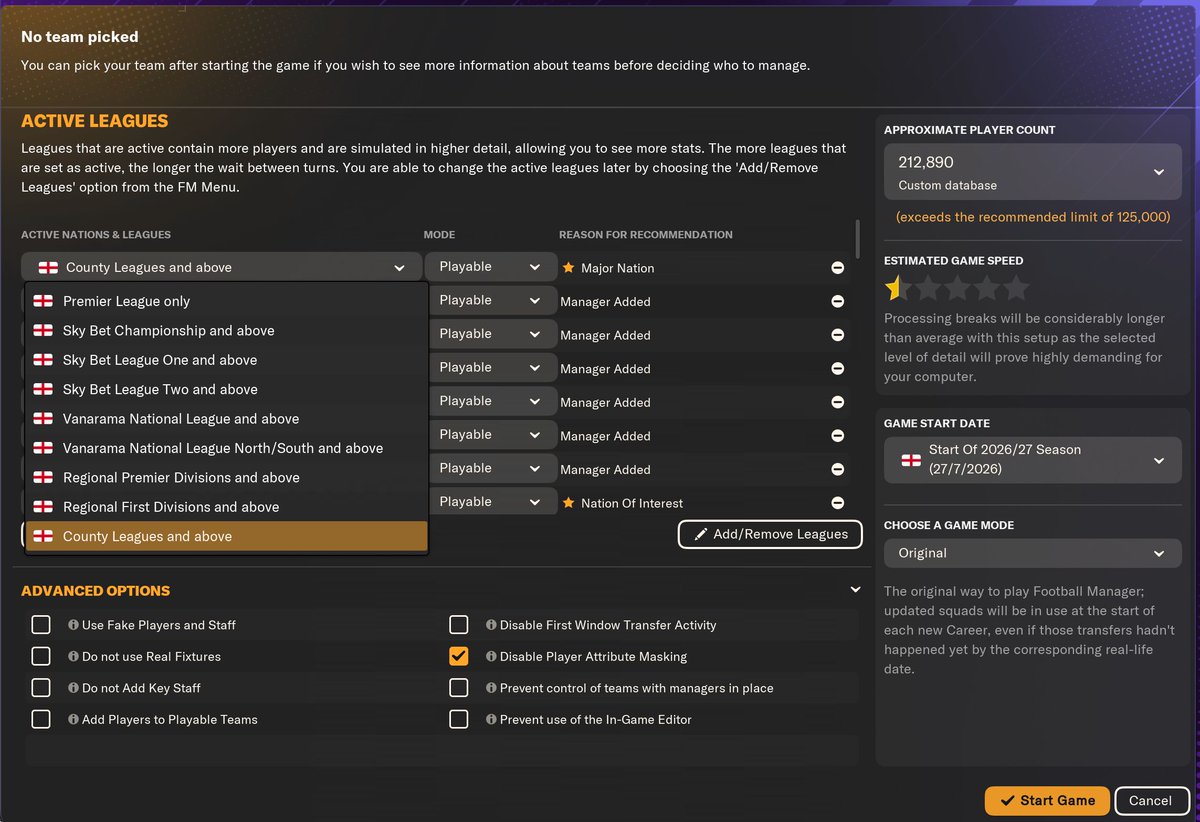Click the active leagues list scrollbar
The image size is (1200, 822).
tap(857, 238)
